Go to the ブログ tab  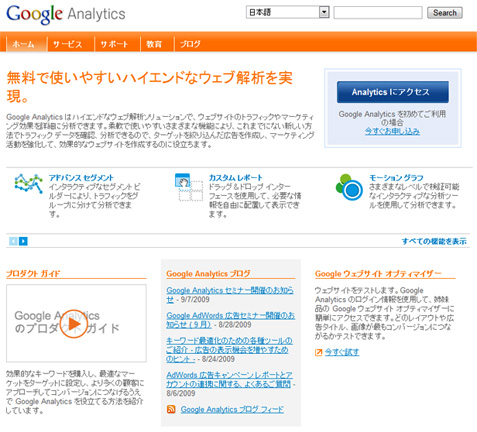tap(190, 44)
